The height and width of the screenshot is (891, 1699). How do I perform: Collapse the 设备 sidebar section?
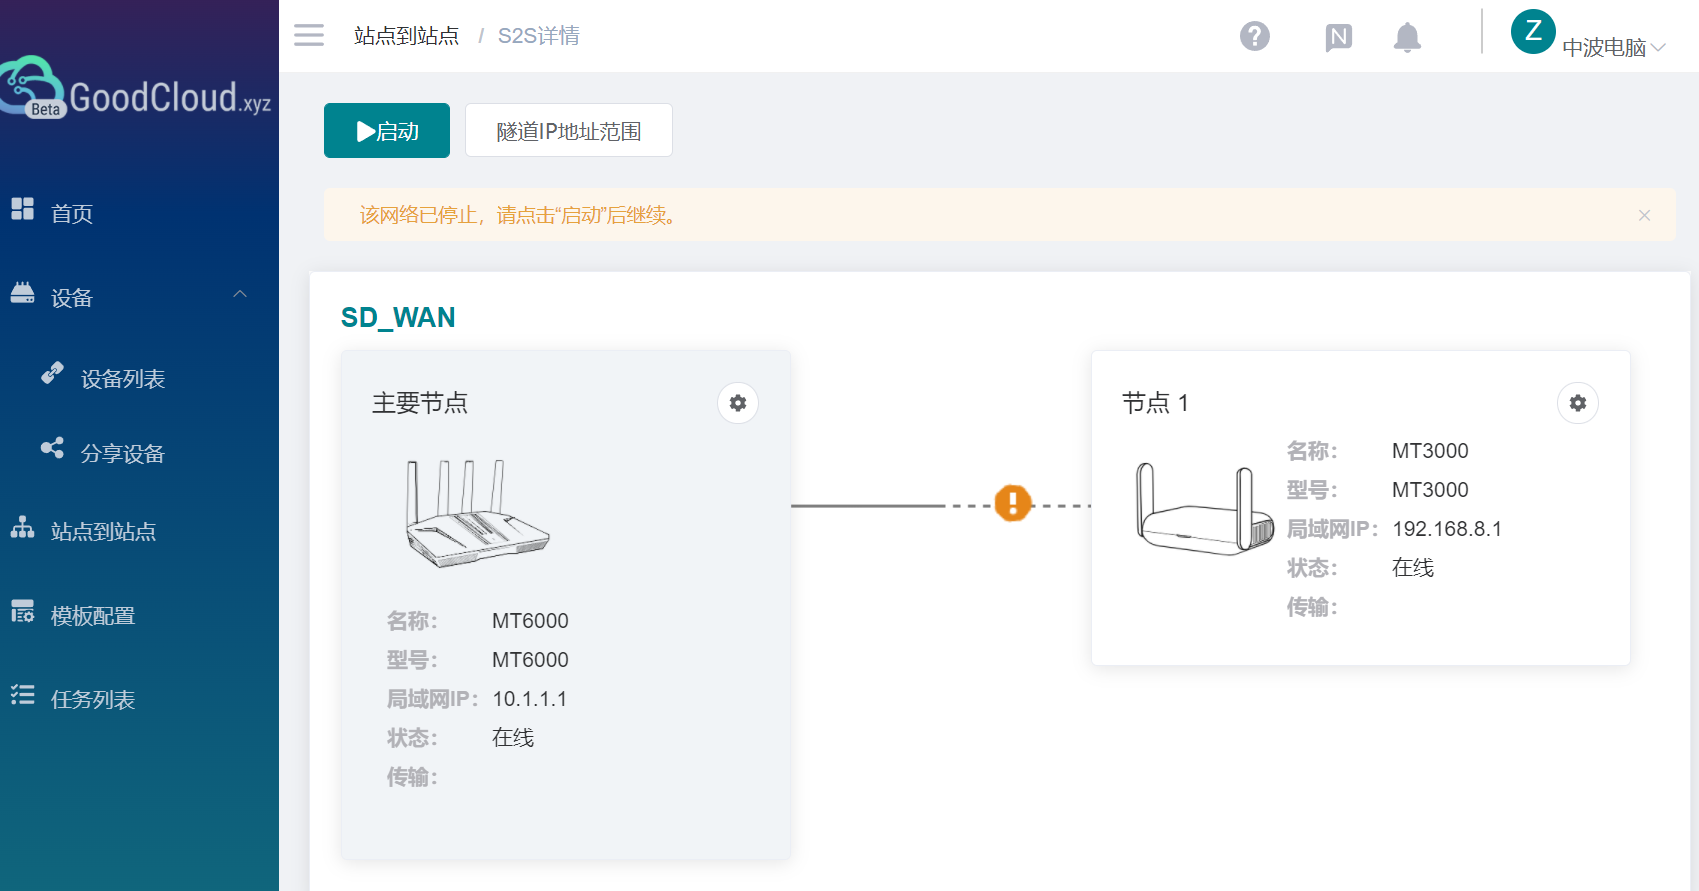tap(240, 295)
